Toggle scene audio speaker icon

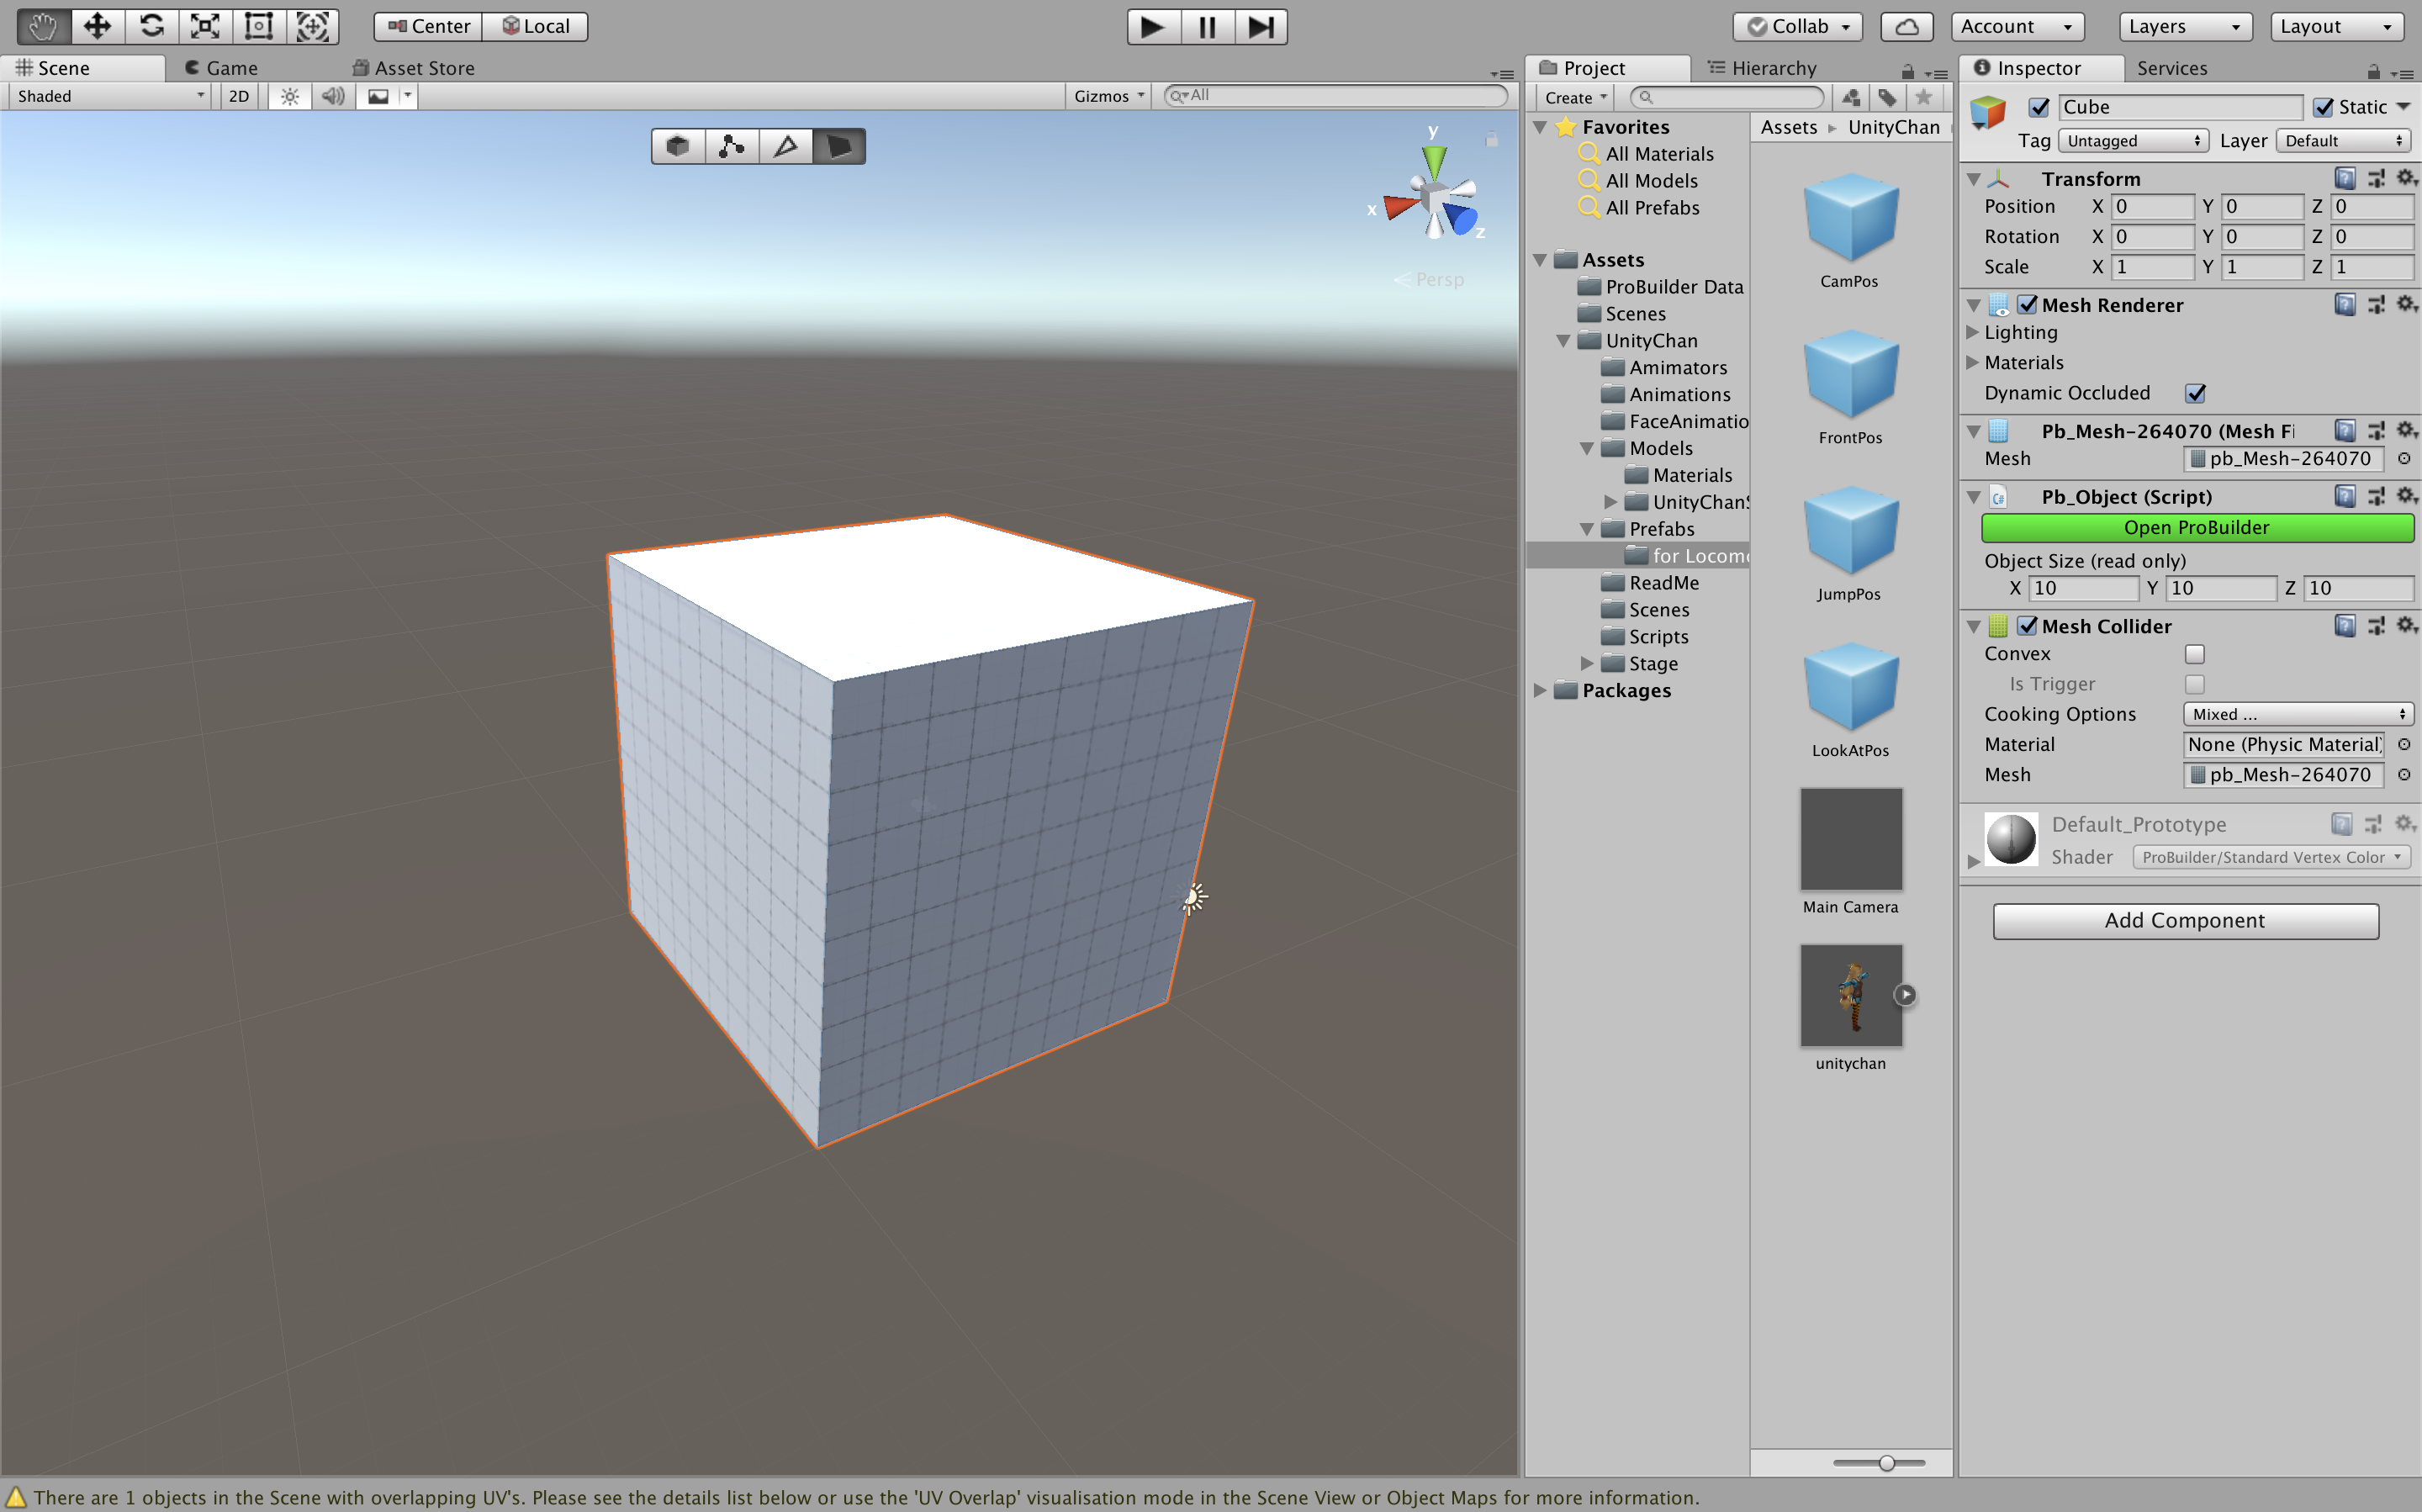pos(333,96)
